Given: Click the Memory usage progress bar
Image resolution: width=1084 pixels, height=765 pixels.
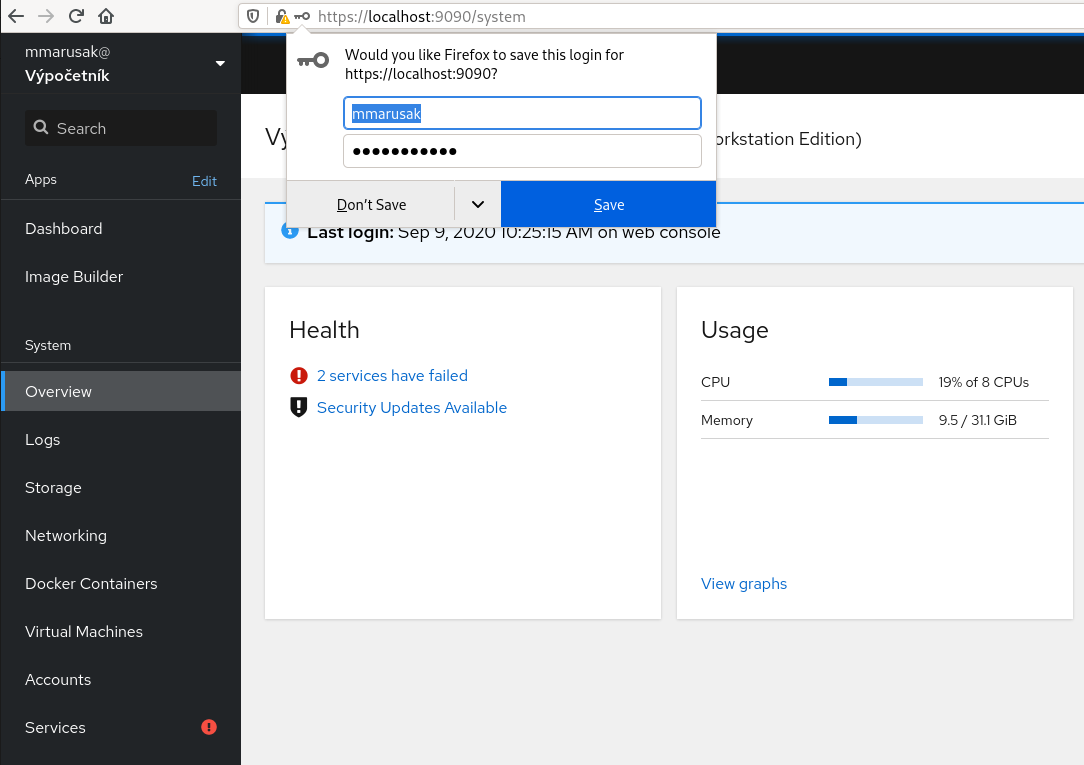Looking at the screenshot, I should [x=876, y=420].
